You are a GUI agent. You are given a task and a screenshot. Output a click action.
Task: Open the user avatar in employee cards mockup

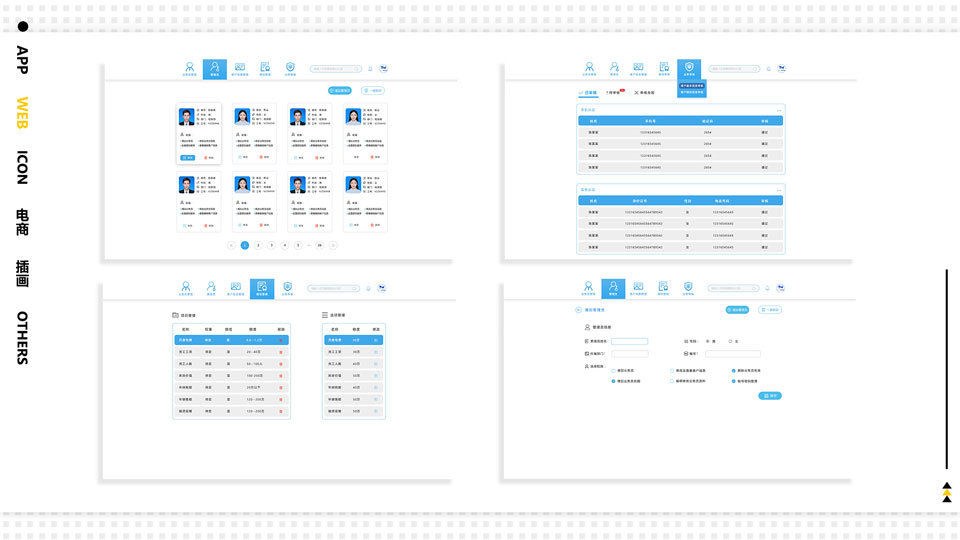[383, 69]
